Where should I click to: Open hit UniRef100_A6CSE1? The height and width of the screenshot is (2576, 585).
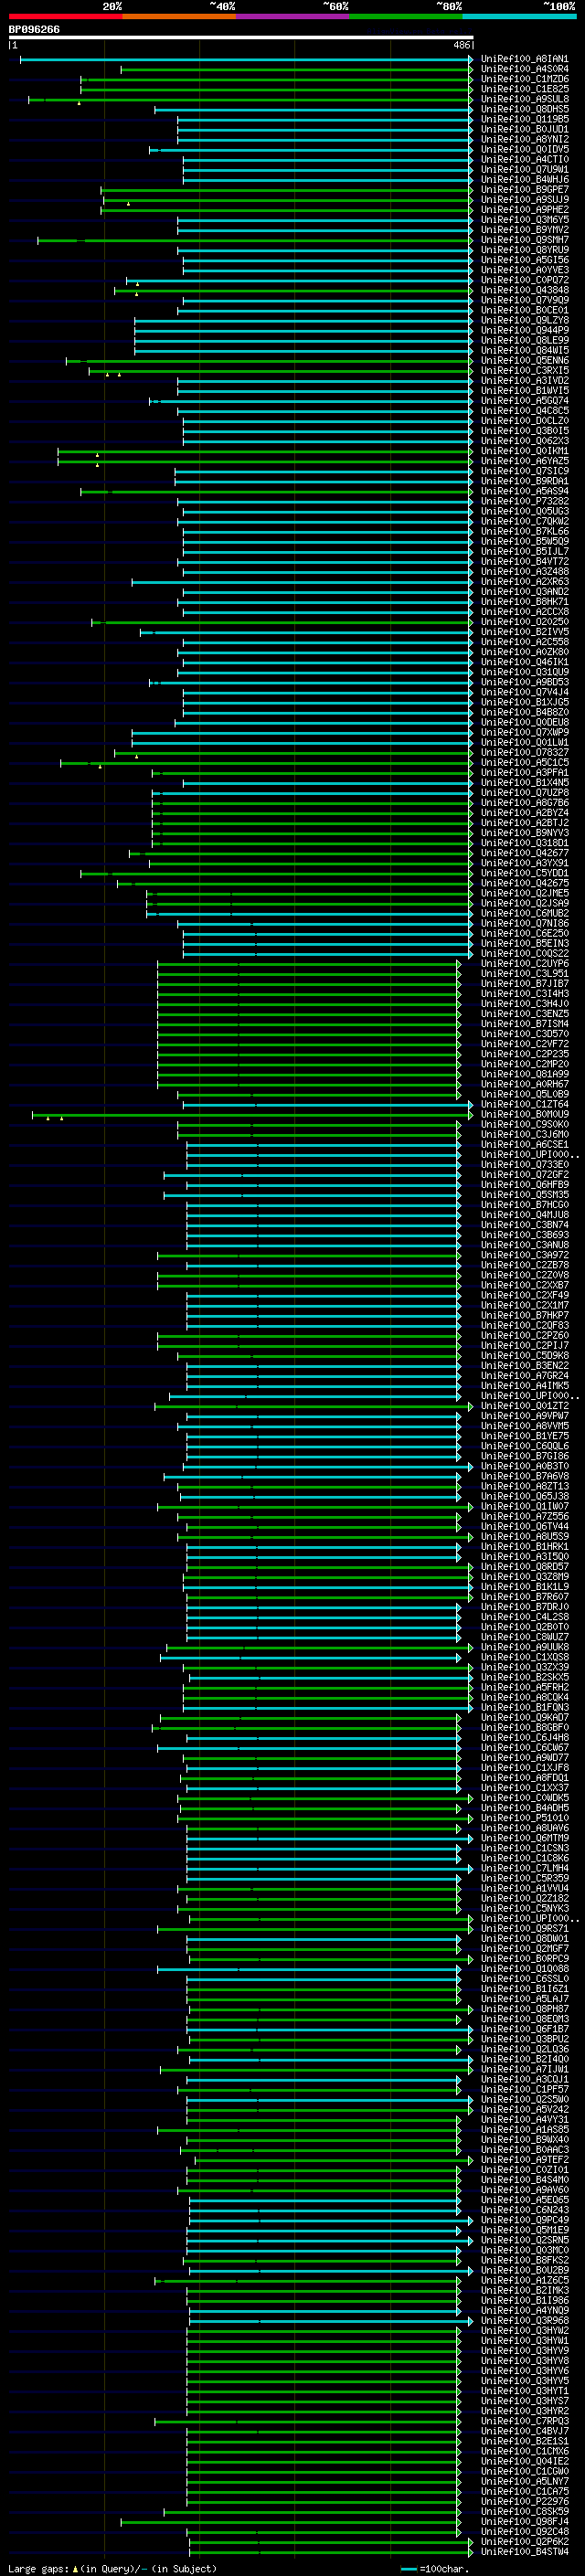tap(524, 1145)
